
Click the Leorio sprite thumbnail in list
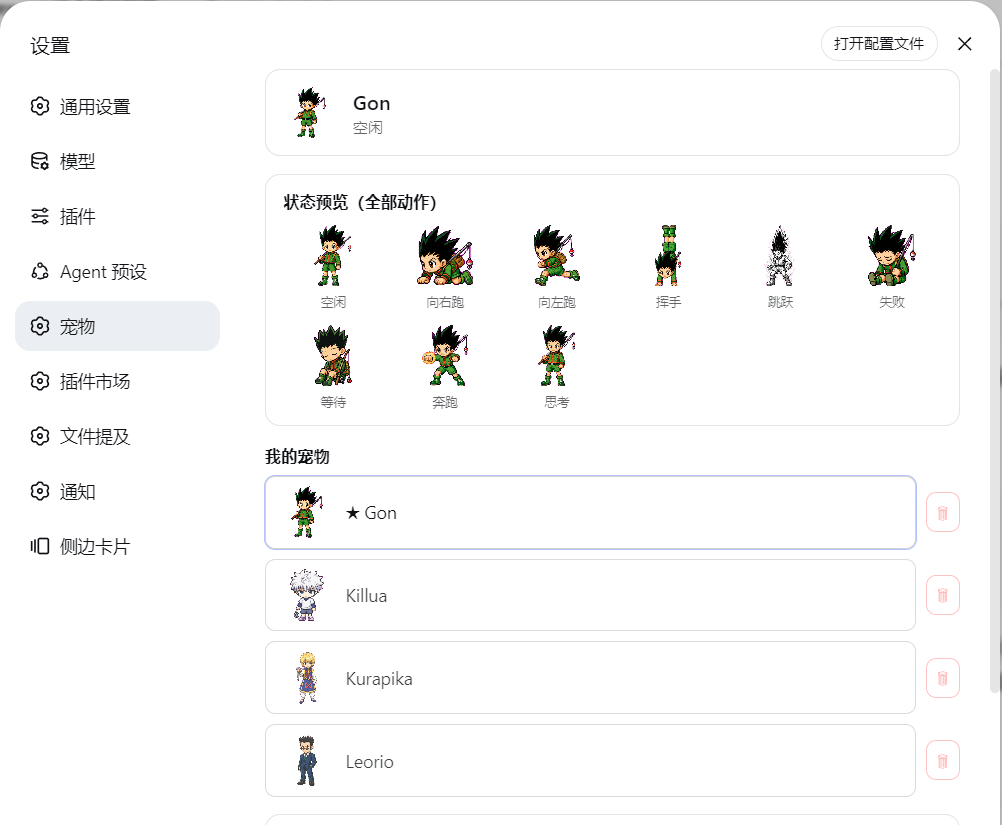click(307, 760)
